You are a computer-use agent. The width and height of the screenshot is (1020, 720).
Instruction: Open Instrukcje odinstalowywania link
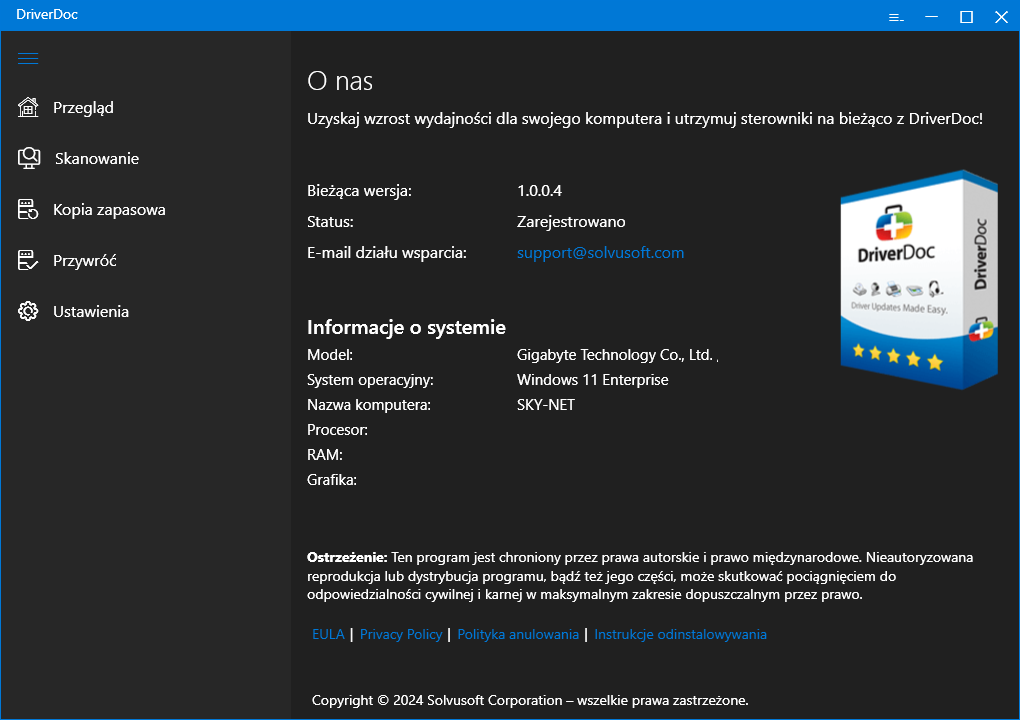click(680, 634)
